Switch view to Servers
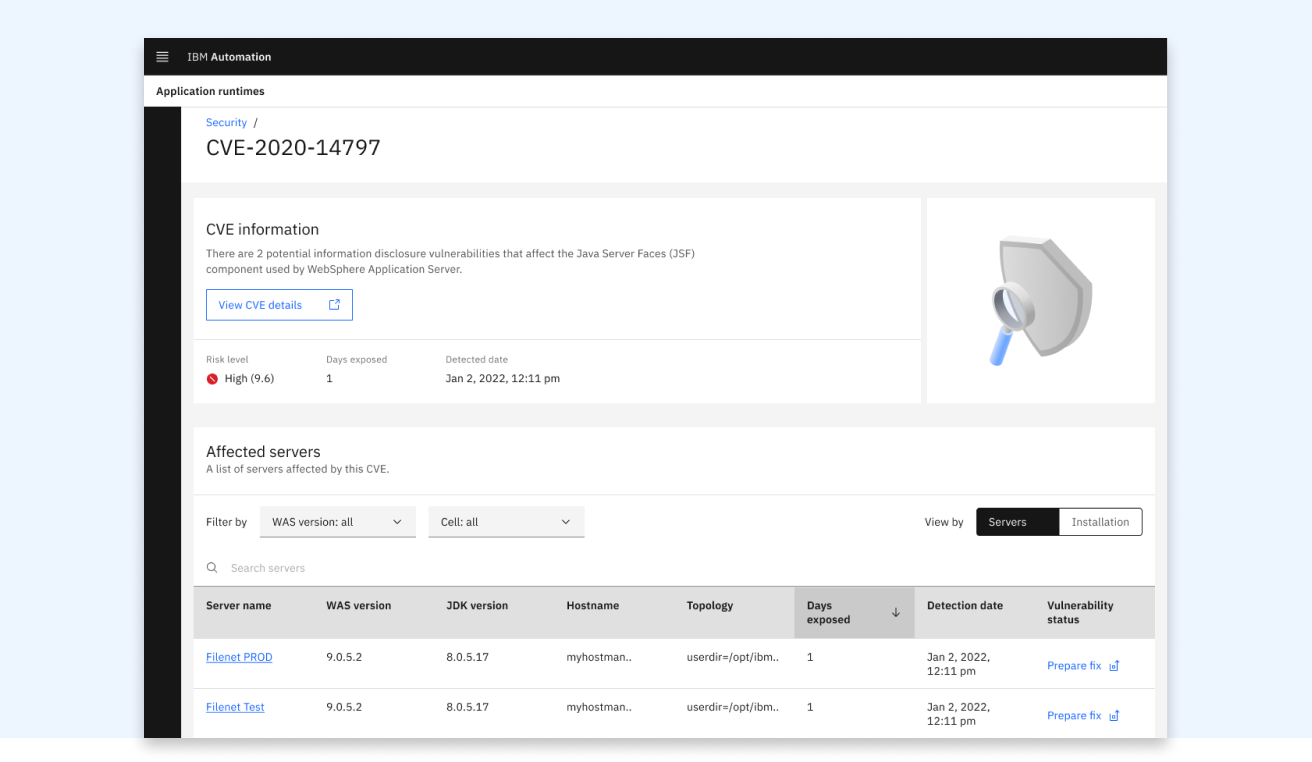Viewport: 1312px width, 762px height. (1017, 522)
